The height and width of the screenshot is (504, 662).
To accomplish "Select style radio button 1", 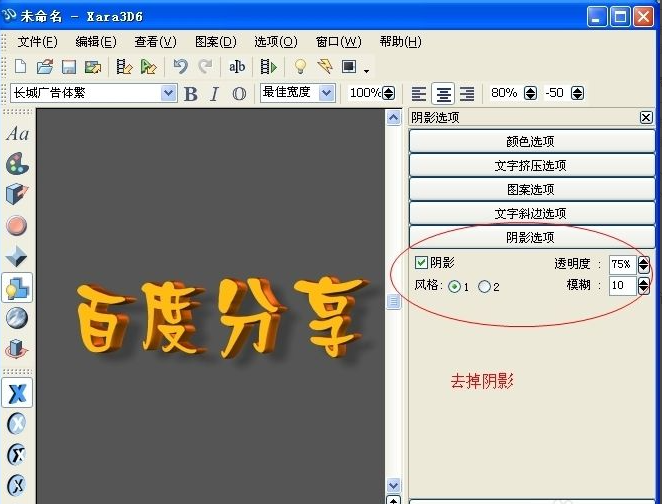I will [455, 287].
